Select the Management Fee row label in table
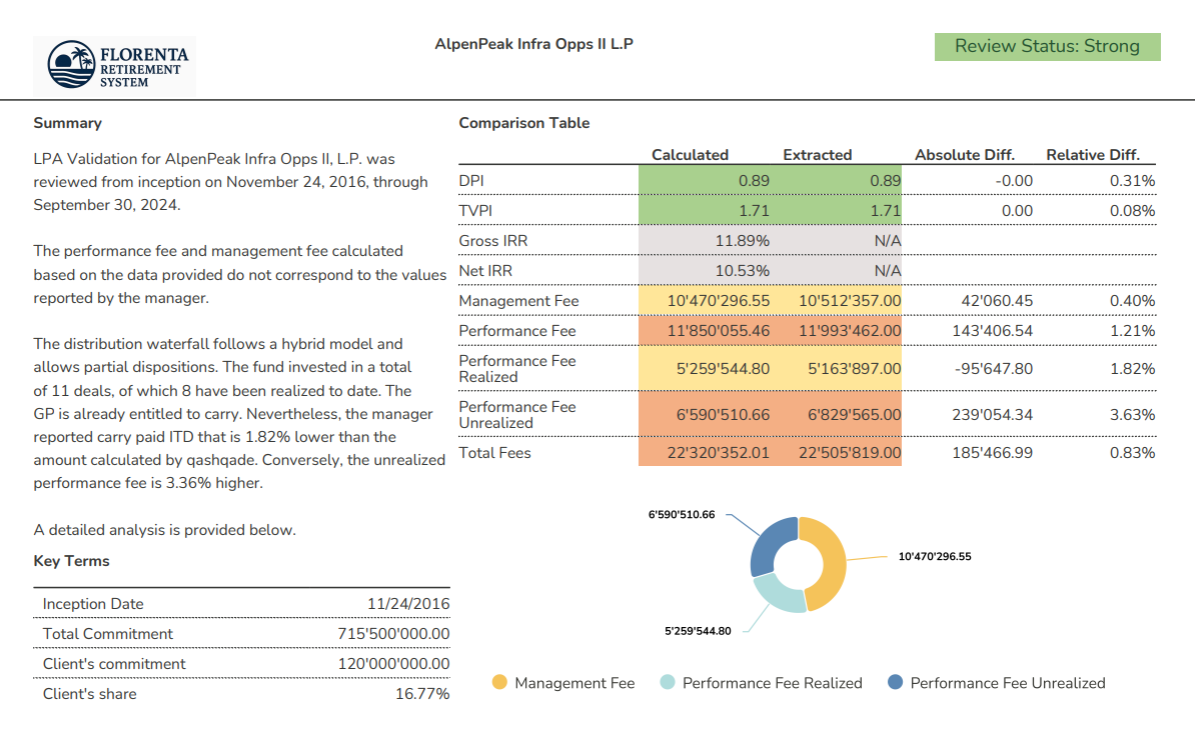The image size is (1195, 733). (519, 301)
